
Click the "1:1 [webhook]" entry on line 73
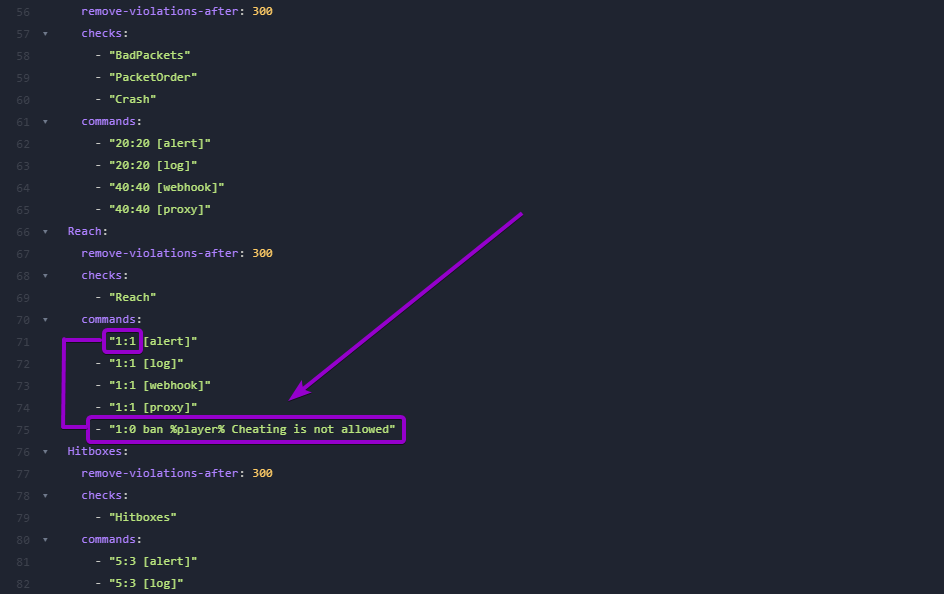coord(162,385)
